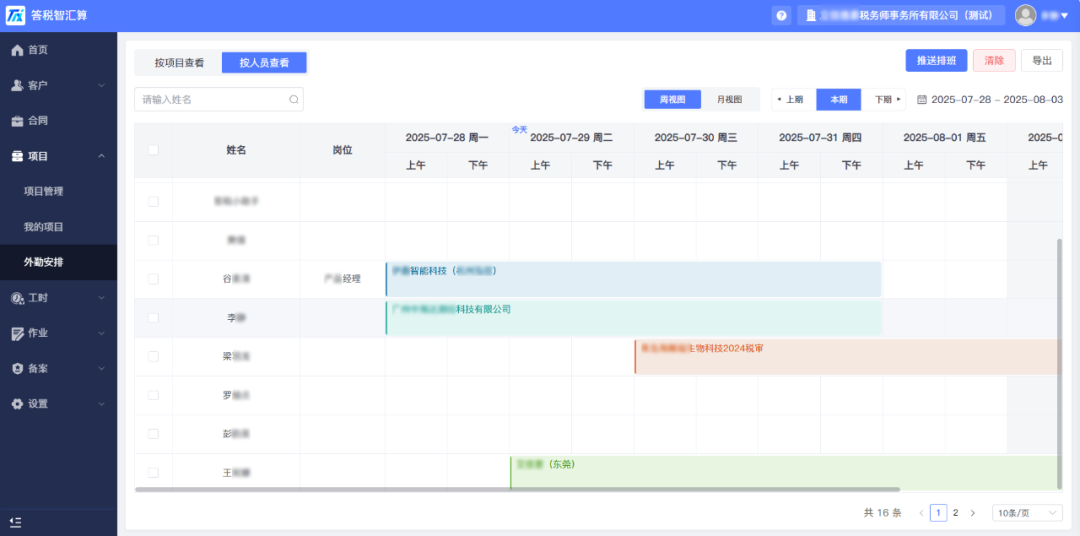Image resolution: width=1080 pixels, height=536 pixels.
Task: Check the box for 罗 row
Action: click(x=153, y=395)
